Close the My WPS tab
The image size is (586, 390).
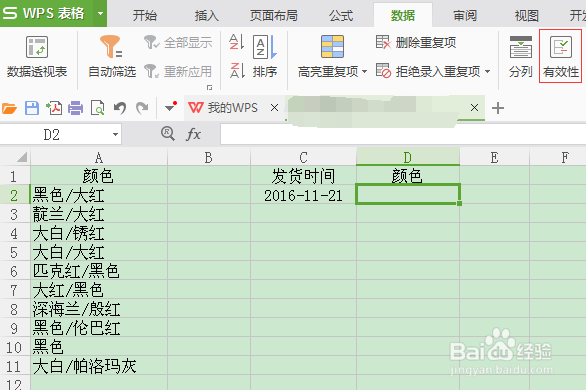pos(274,108)
